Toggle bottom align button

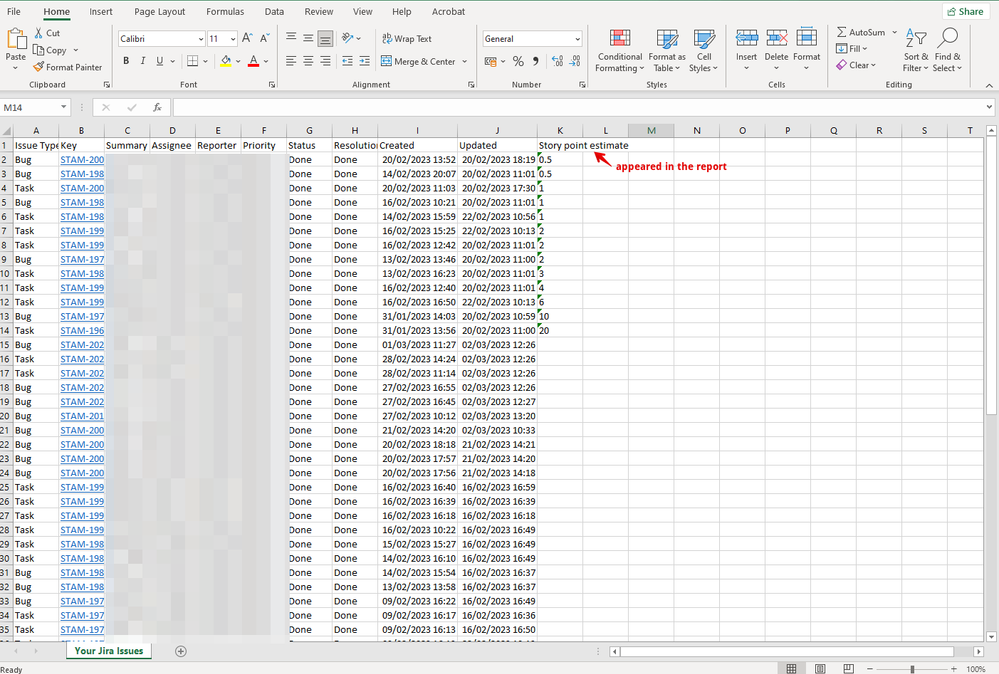(x=325, y=38)
